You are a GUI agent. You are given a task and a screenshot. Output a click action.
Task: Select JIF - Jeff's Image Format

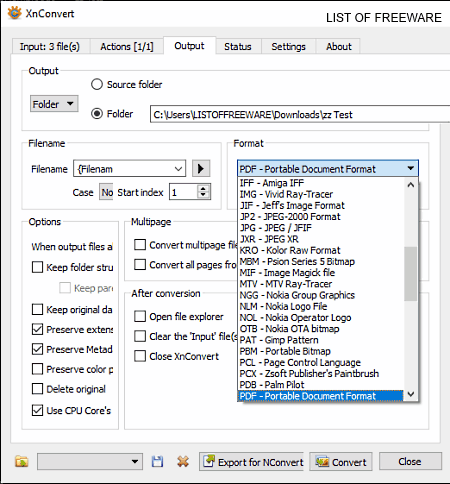pyautogui.click(x=321, y=205)
